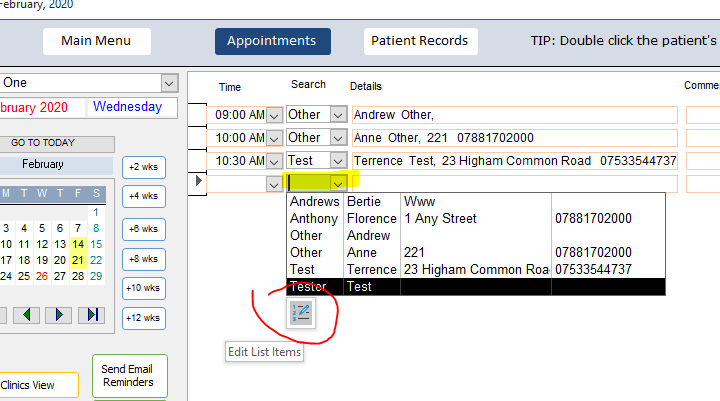Click the skip-to-last arrow under the calendar
The width and height of the screenshot is (720, 401).
[x=91, y=315]
